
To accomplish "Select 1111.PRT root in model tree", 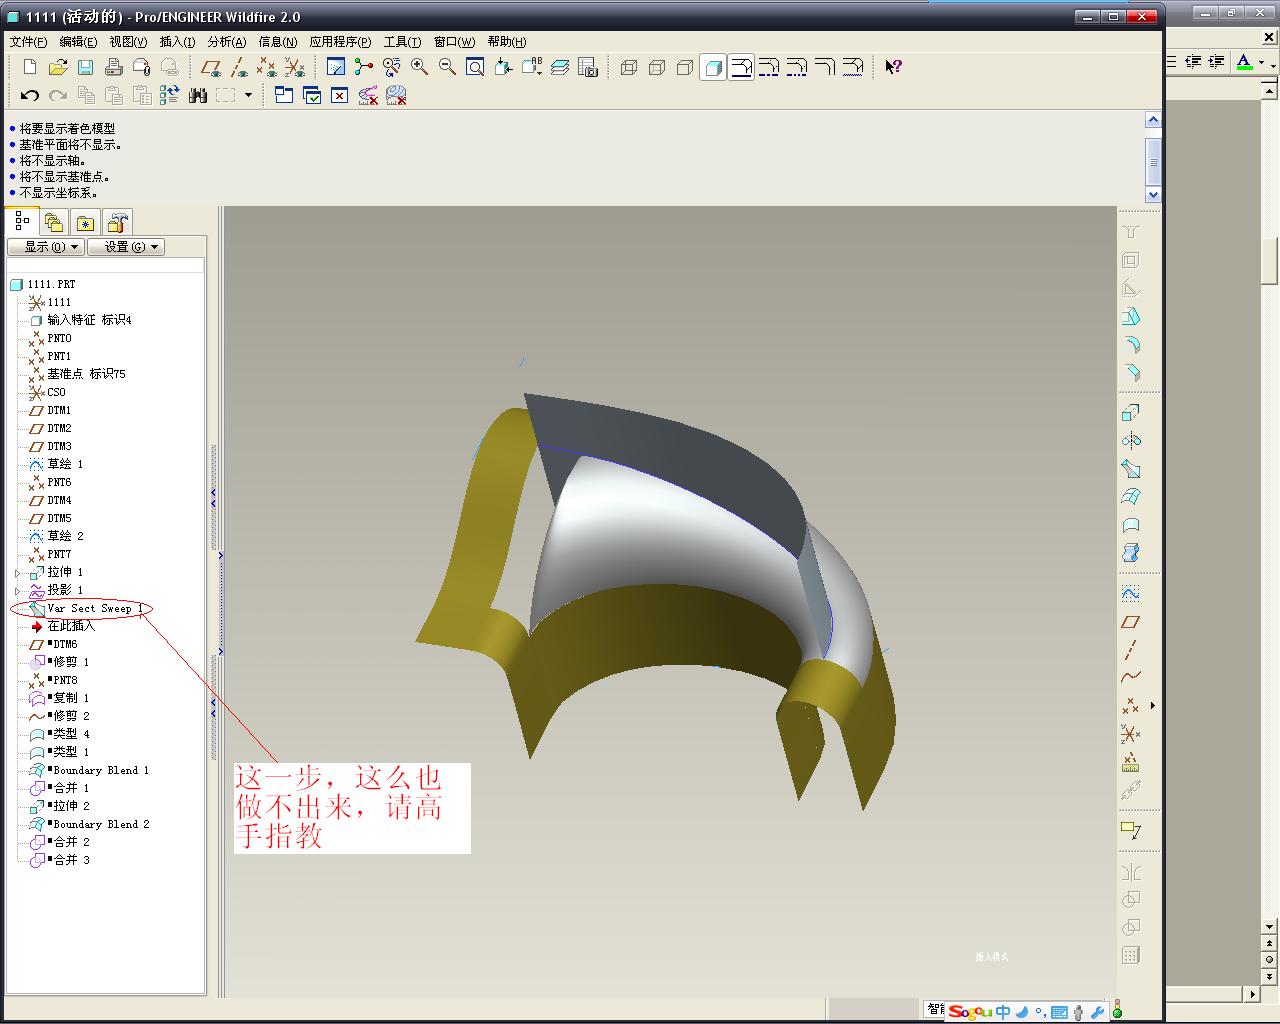I will click(x=43, y=284).
